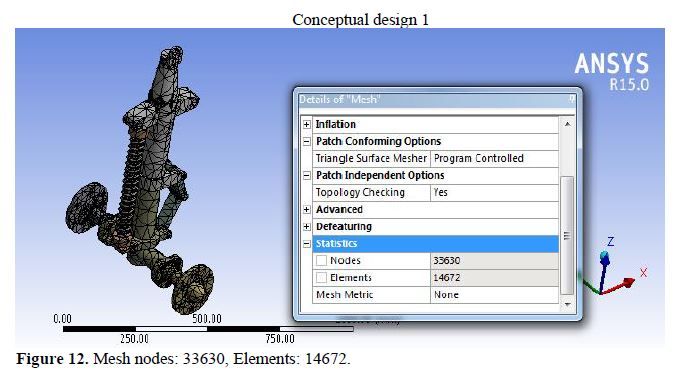Click the Patch Independent Options label
The width and height of the screenshot is (686, 377).
[x=380, y=175]
